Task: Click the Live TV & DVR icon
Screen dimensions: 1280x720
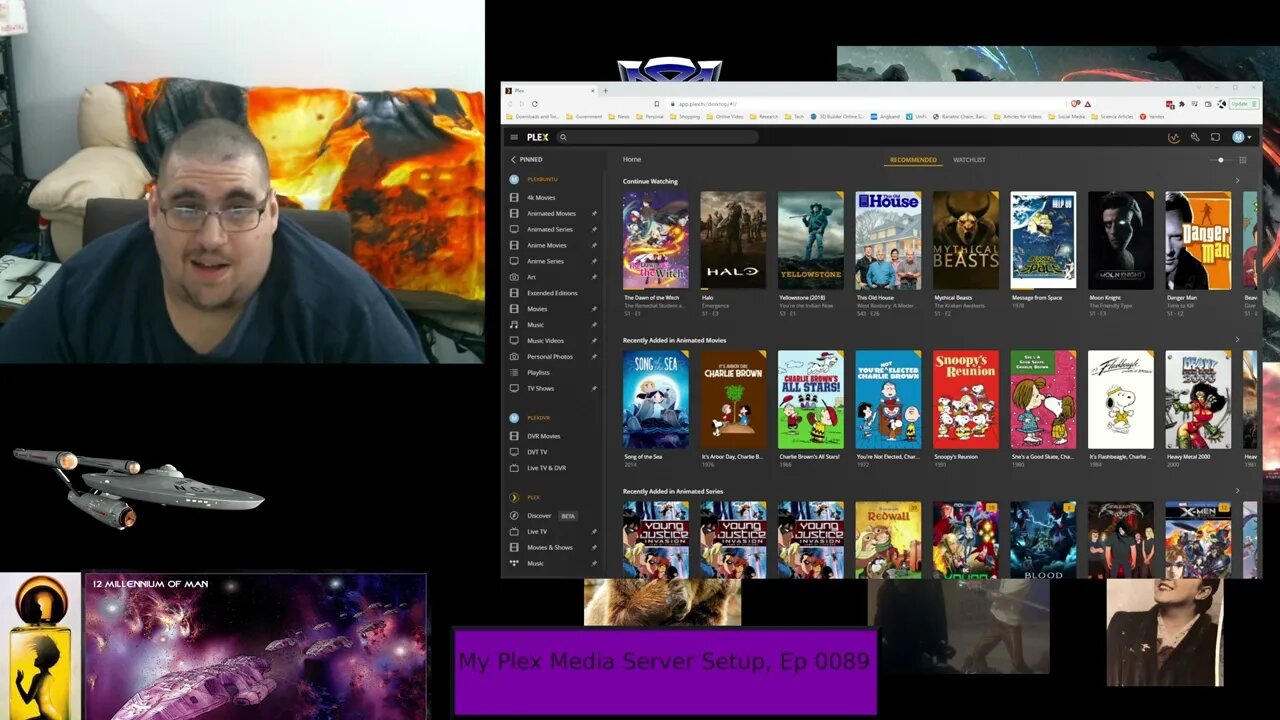Action: click(514, 468)
